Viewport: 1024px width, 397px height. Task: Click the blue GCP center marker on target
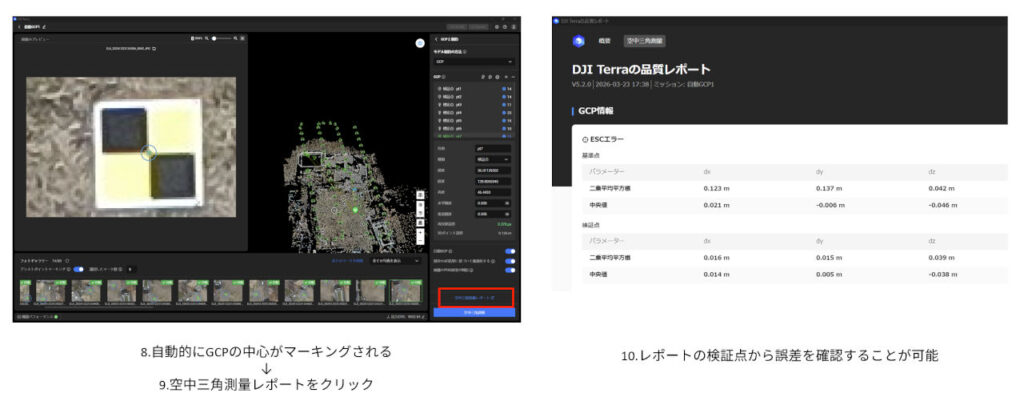pyautogui.click(x=149, y=153)
